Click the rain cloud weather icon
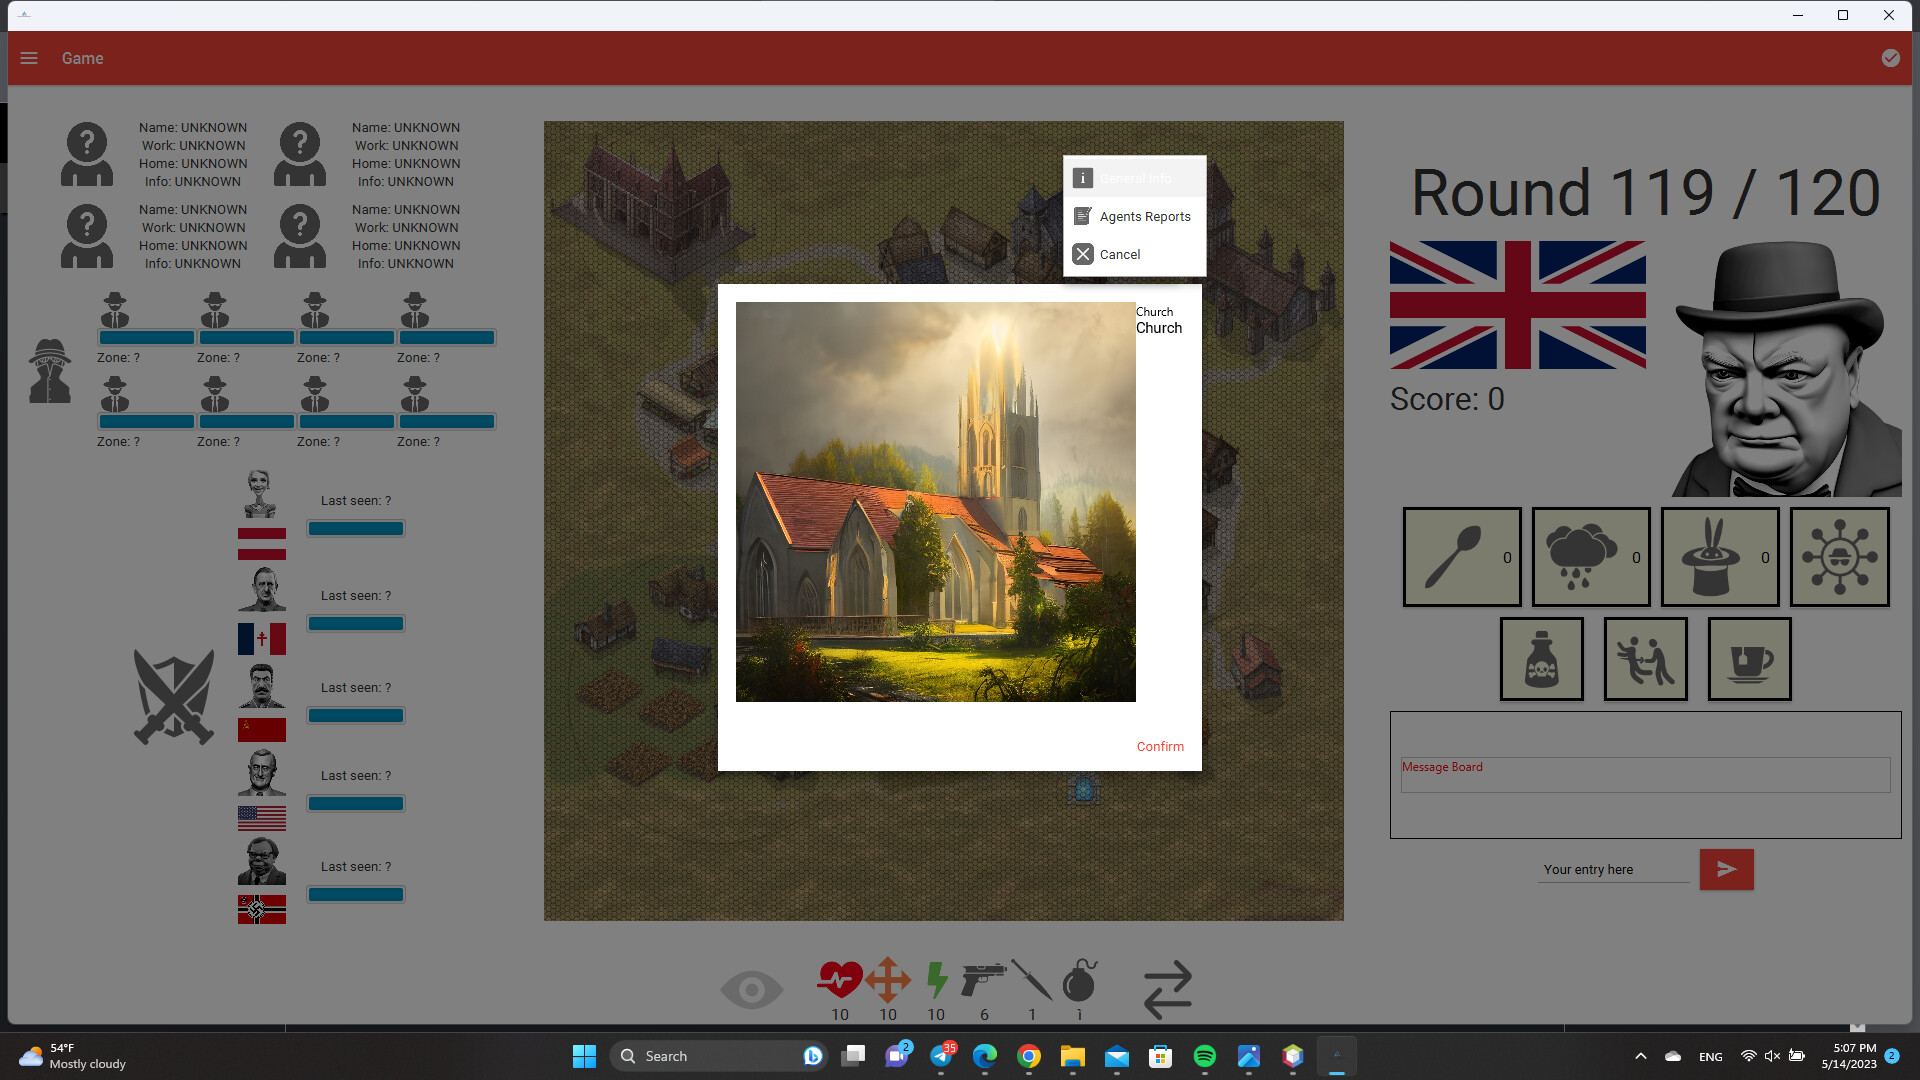This screenshot has height=1080, width=1920. pos(1590,556)
